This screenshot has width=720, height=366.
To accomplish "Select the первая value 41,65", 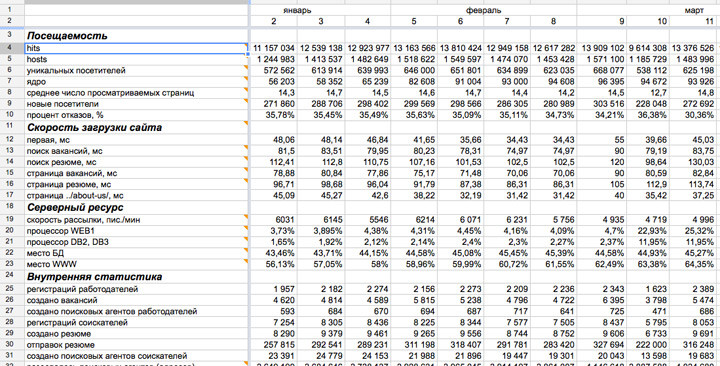I will pyautogui.click(x=414, y=140).
